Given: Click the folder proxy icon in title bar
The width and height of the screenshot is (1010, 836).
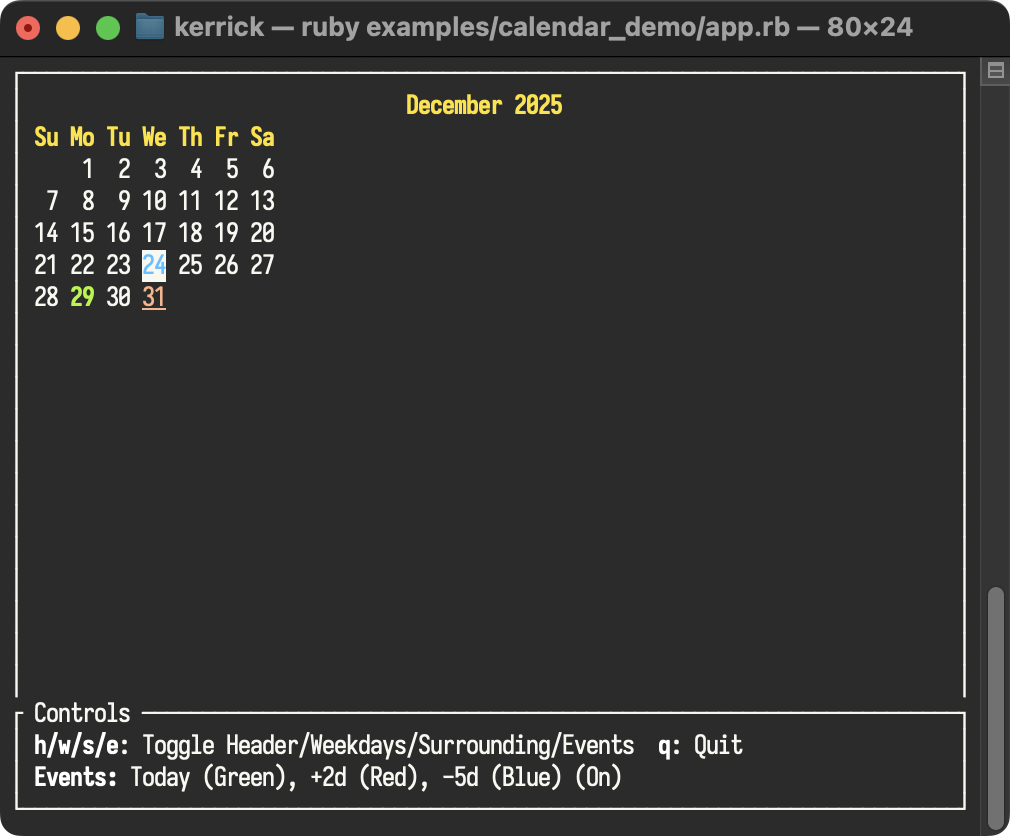Looking at the screenshot, I should pos(150,27).
